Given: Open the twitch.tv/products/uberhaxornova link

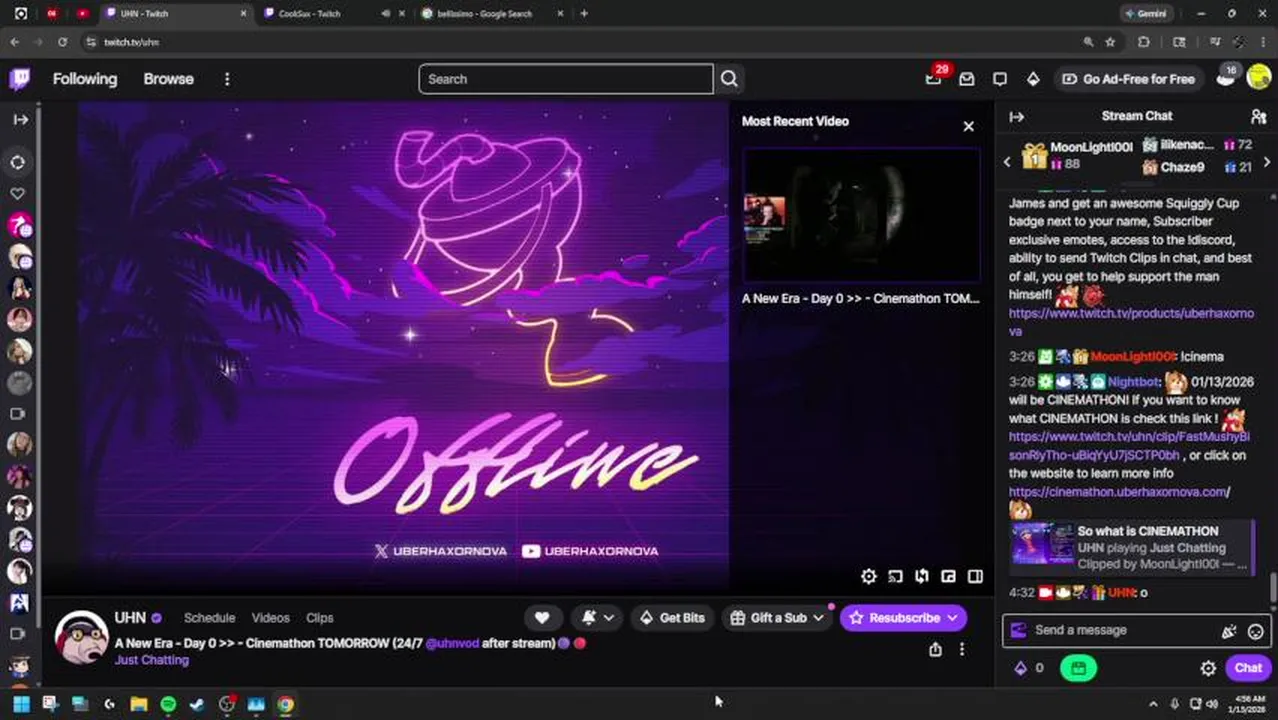Looking at the screenshot, I should click(1131, 322).
